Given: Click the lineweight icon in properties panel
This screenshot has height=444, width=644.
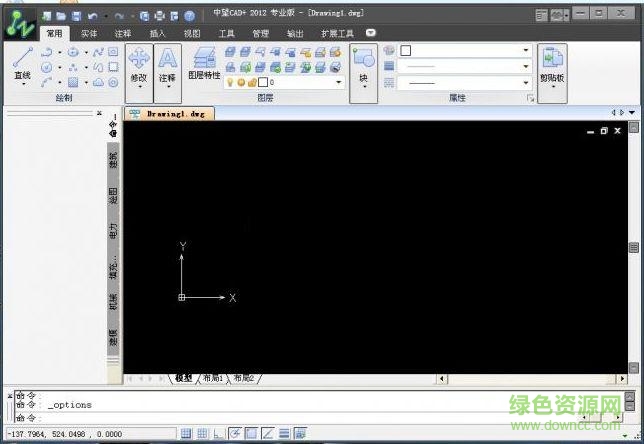Looking at the screenshot, I should 389,66.
